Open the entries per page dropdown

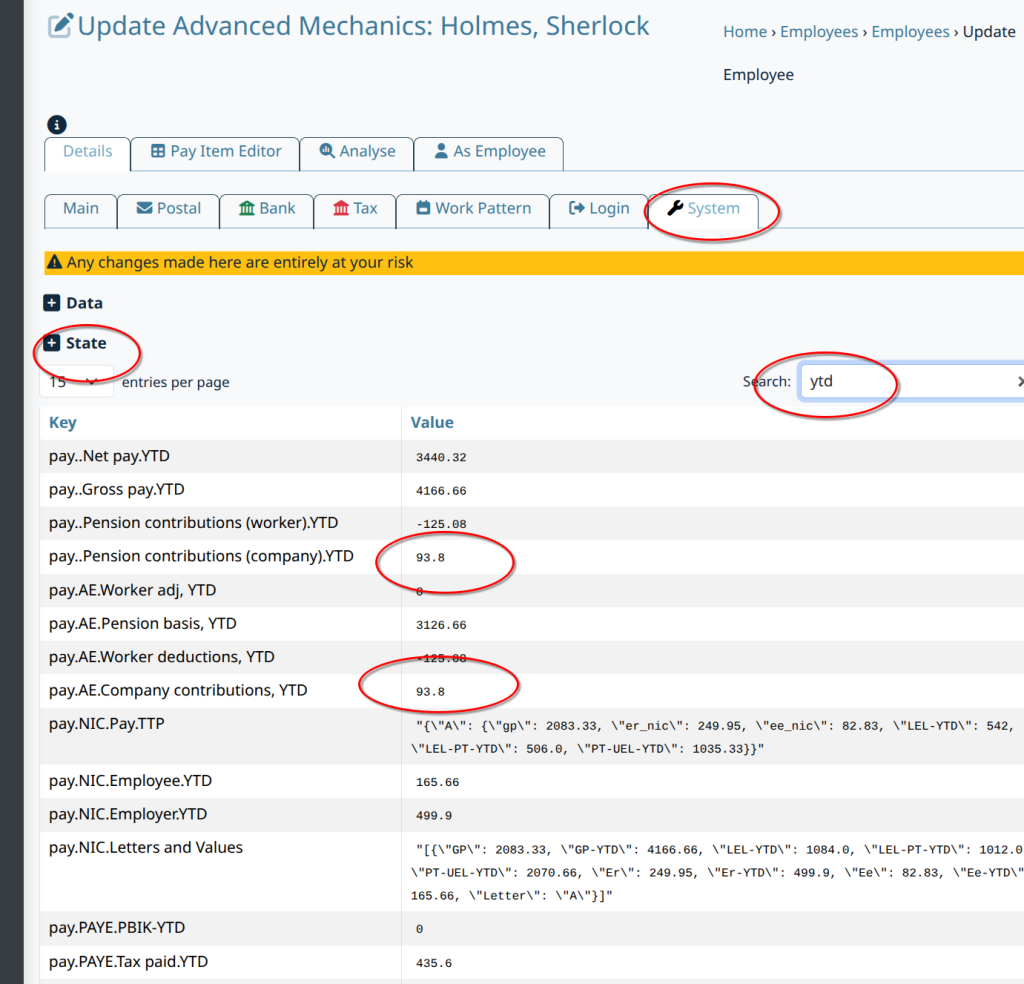click(76, 382)
